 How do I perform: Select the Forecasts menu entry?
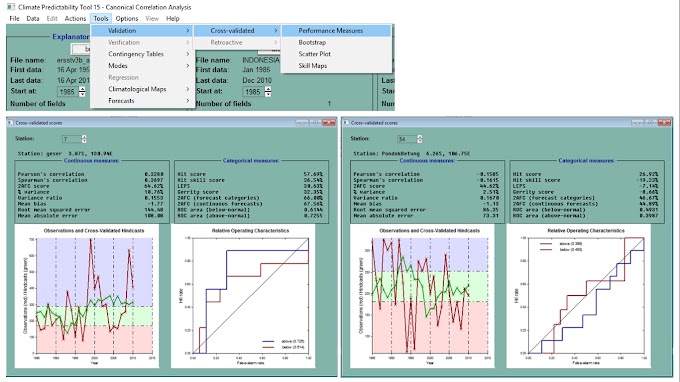[x=142, y=101]
